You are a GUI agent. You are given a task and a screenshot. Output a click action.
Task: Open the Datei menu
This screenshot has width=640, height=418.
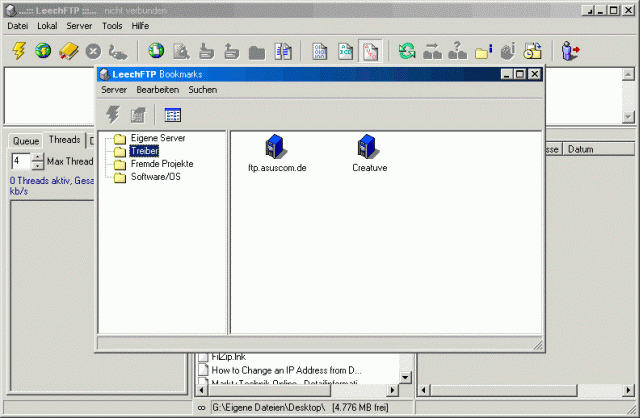(x=18, y=26)
